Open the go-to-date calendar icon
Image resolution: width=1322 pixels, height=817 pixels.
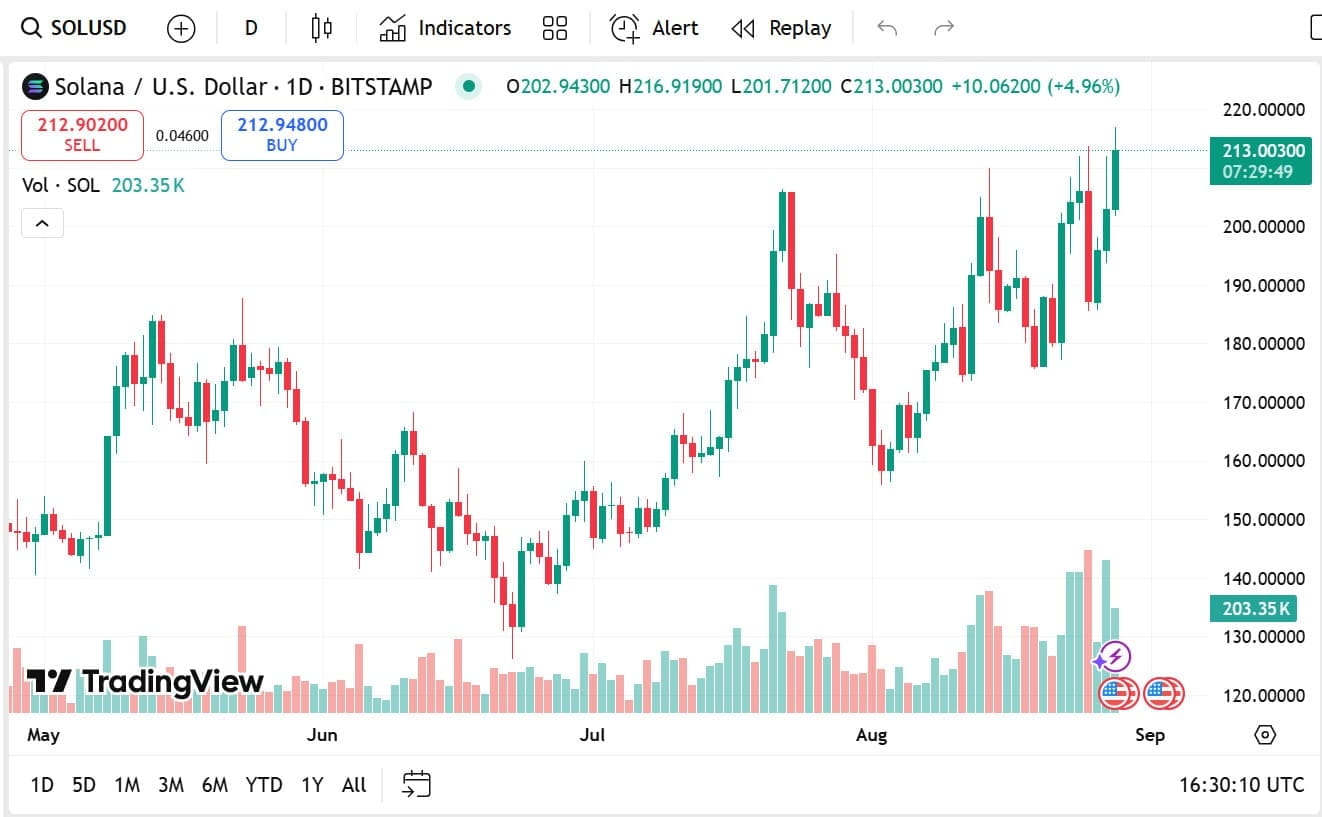(x=416, y=784)
